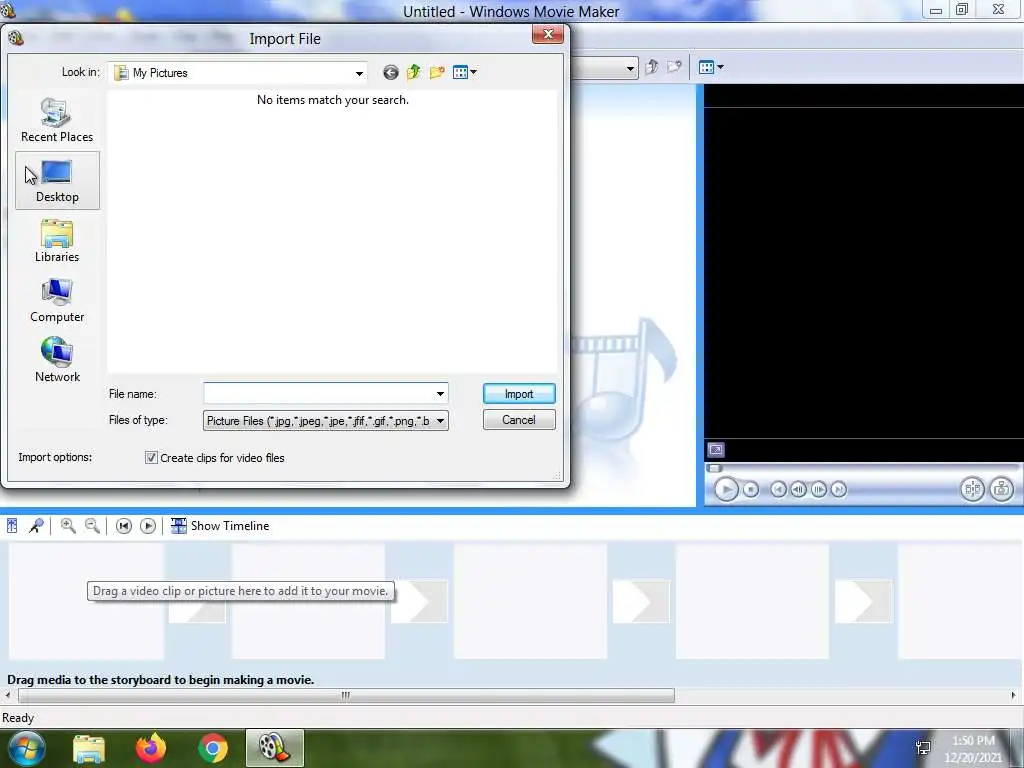Viewport: 1024px width, 768px height.
Task: Click the storyboard horizontal scrollbar thumb
Action: [346, 696]
